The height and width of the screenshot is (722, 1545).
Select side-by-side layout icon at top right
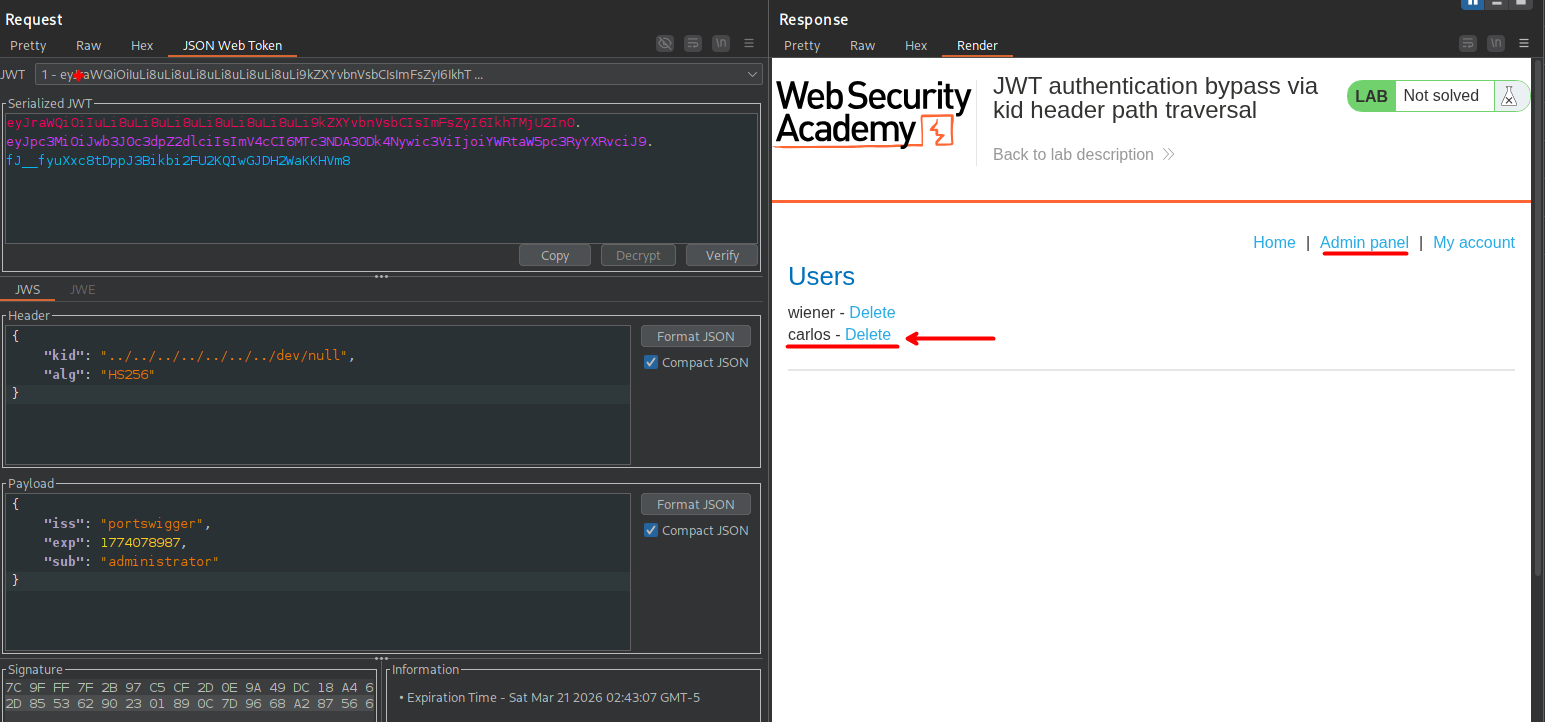(x=1472, y=3)
